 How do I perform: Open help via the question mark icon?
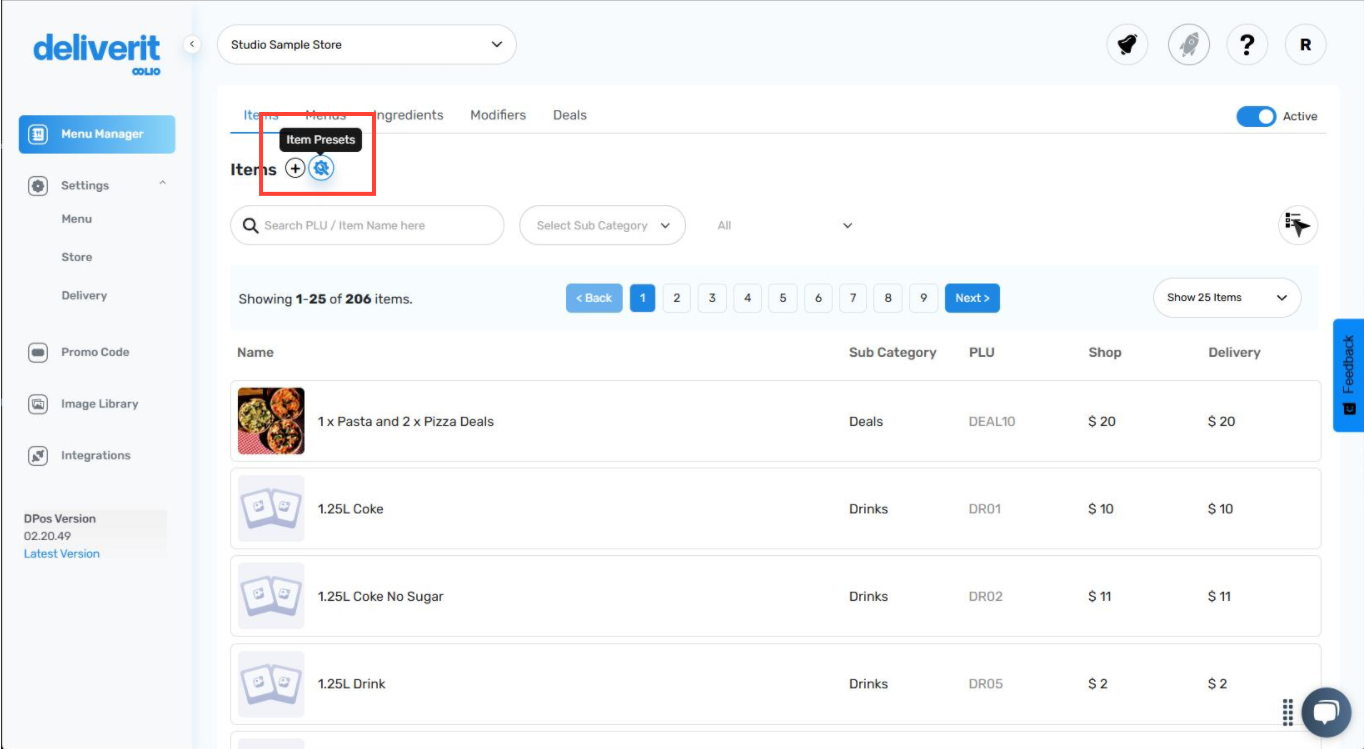click(x=1246, y=44)
